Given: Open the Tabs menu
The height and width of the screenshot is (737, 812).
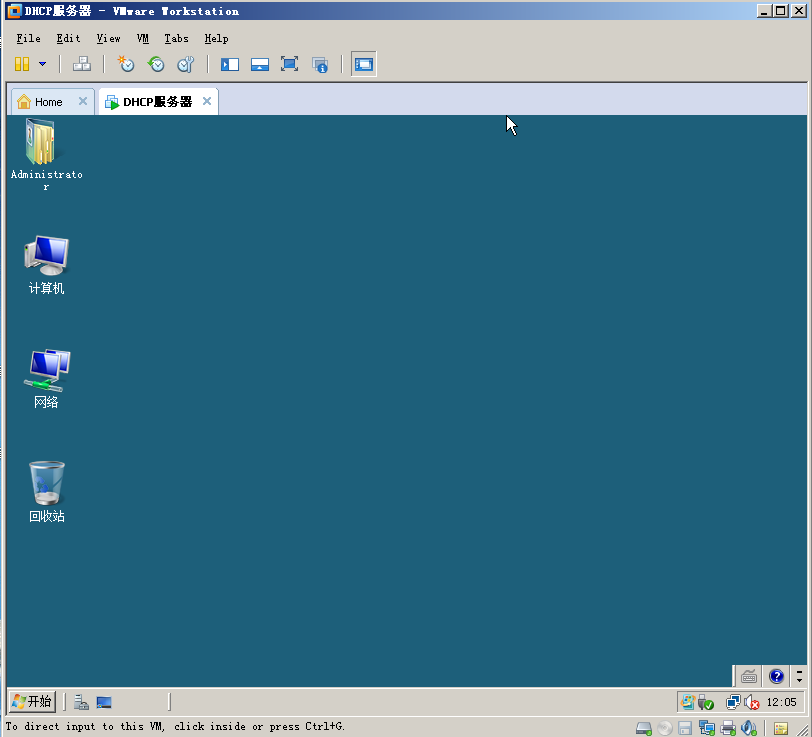Looking at the screenshot, I should pos(176,38).
